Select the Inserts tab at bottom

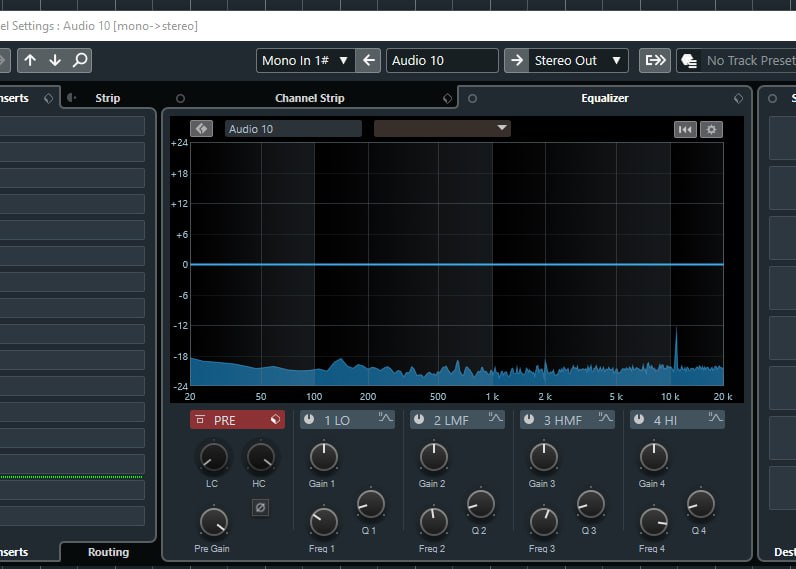[x=14, y=552]
